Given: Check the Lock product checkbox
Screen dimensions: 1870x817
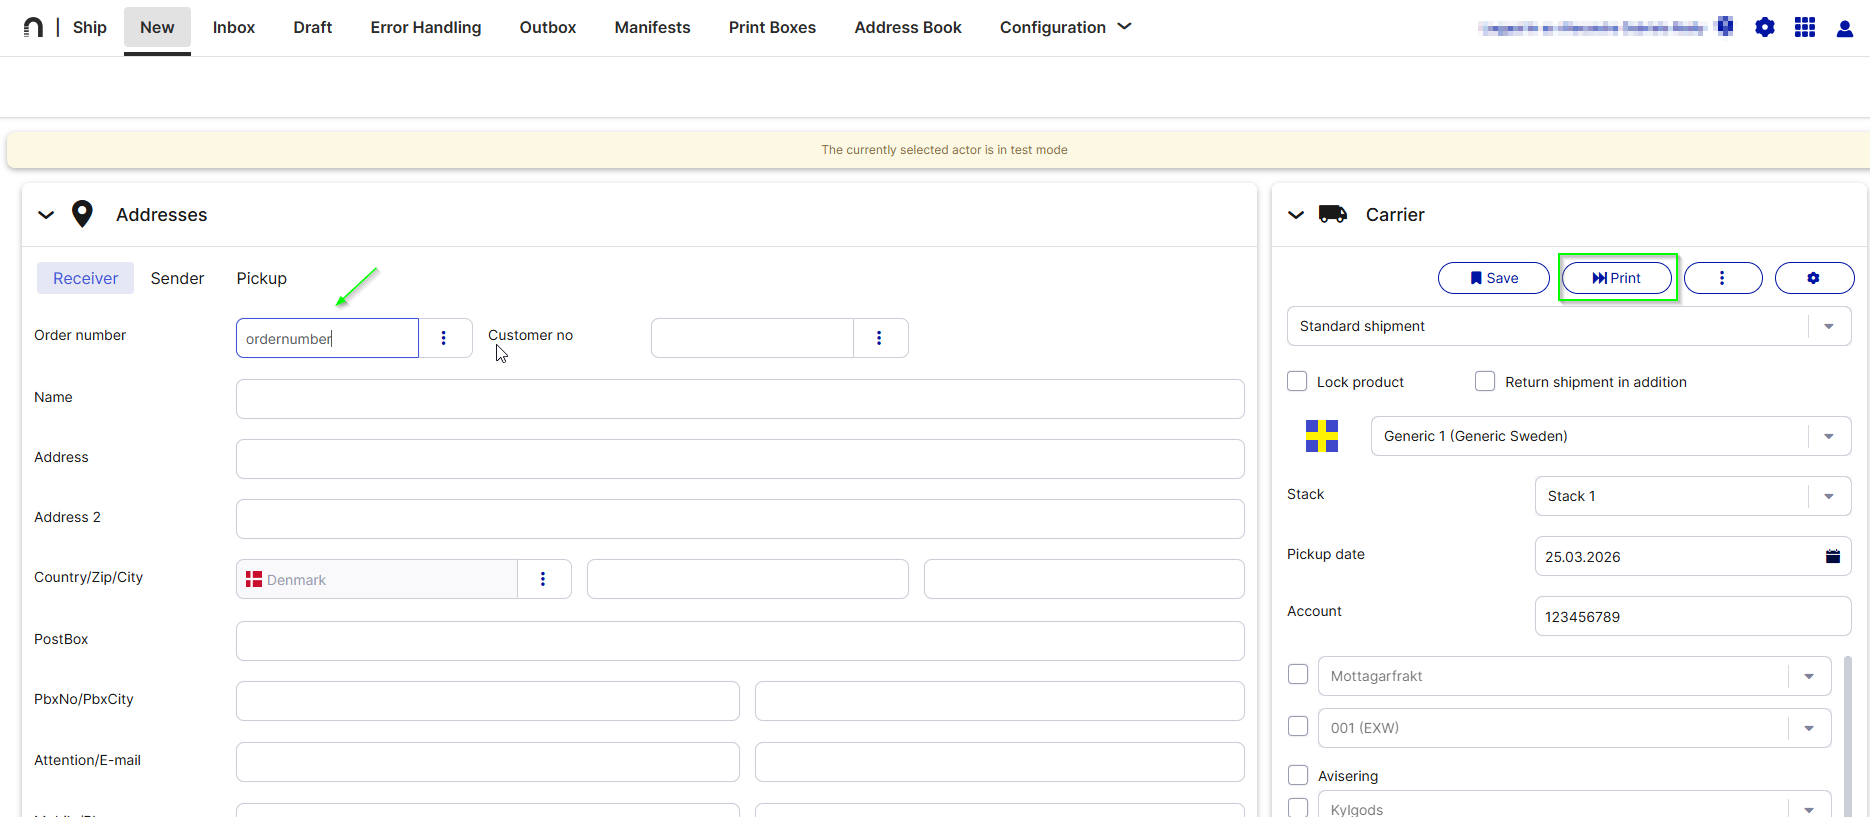Looking at the screenshot, I should [x=1297, y=381].
